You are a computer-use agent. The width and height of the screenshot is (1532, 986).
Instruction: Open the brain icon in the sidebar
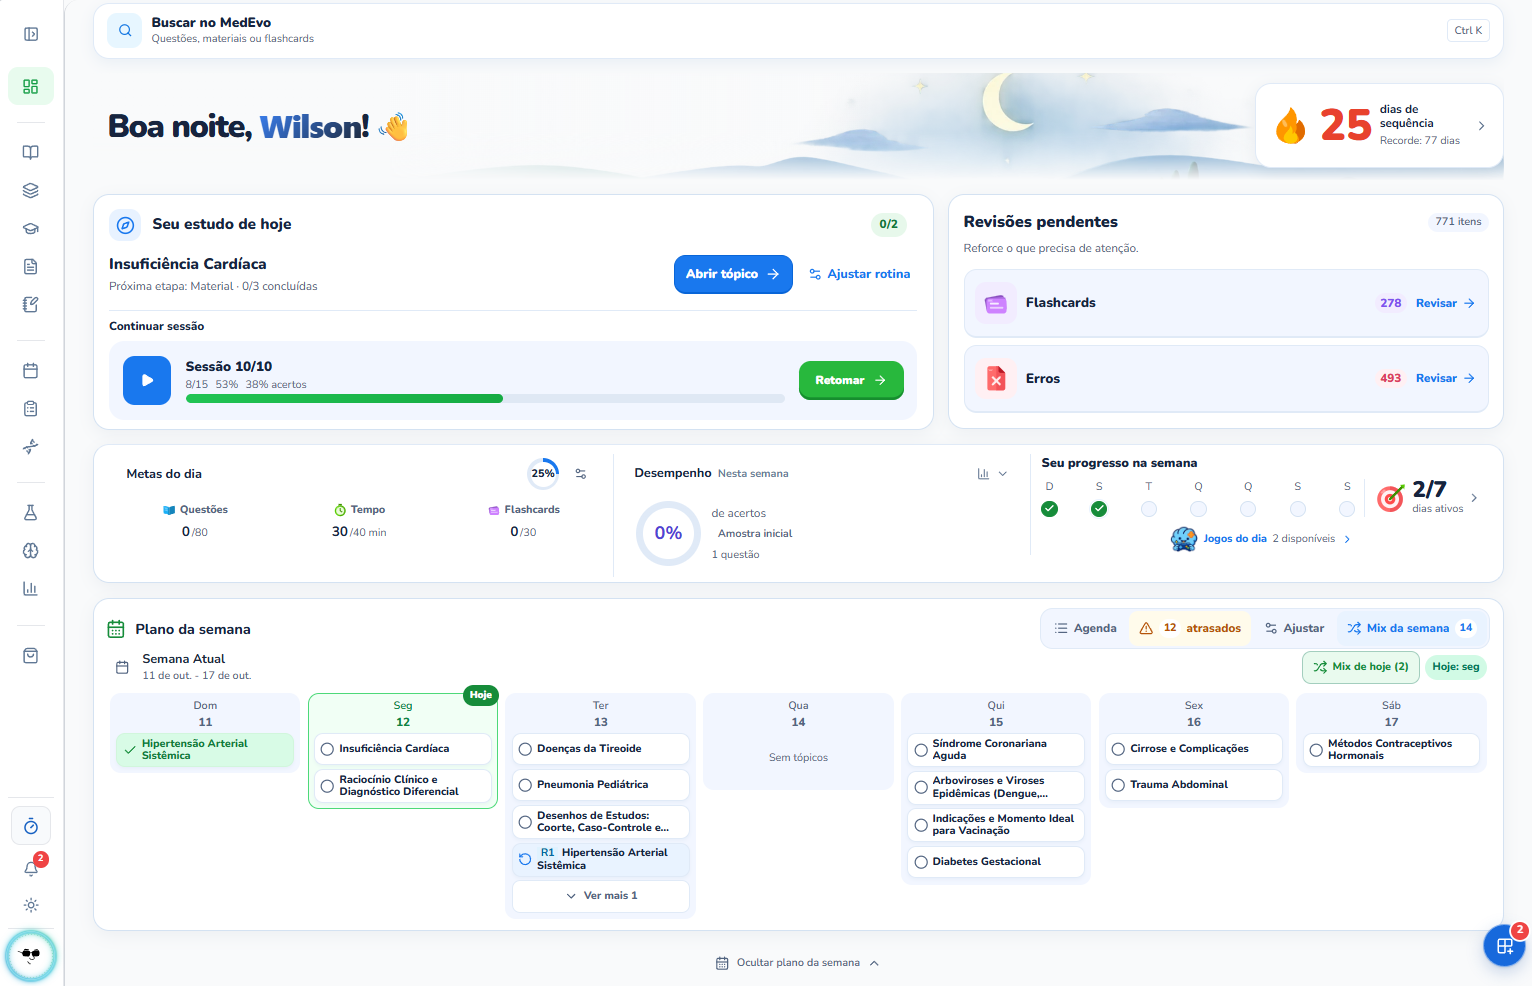click(31, 551)
